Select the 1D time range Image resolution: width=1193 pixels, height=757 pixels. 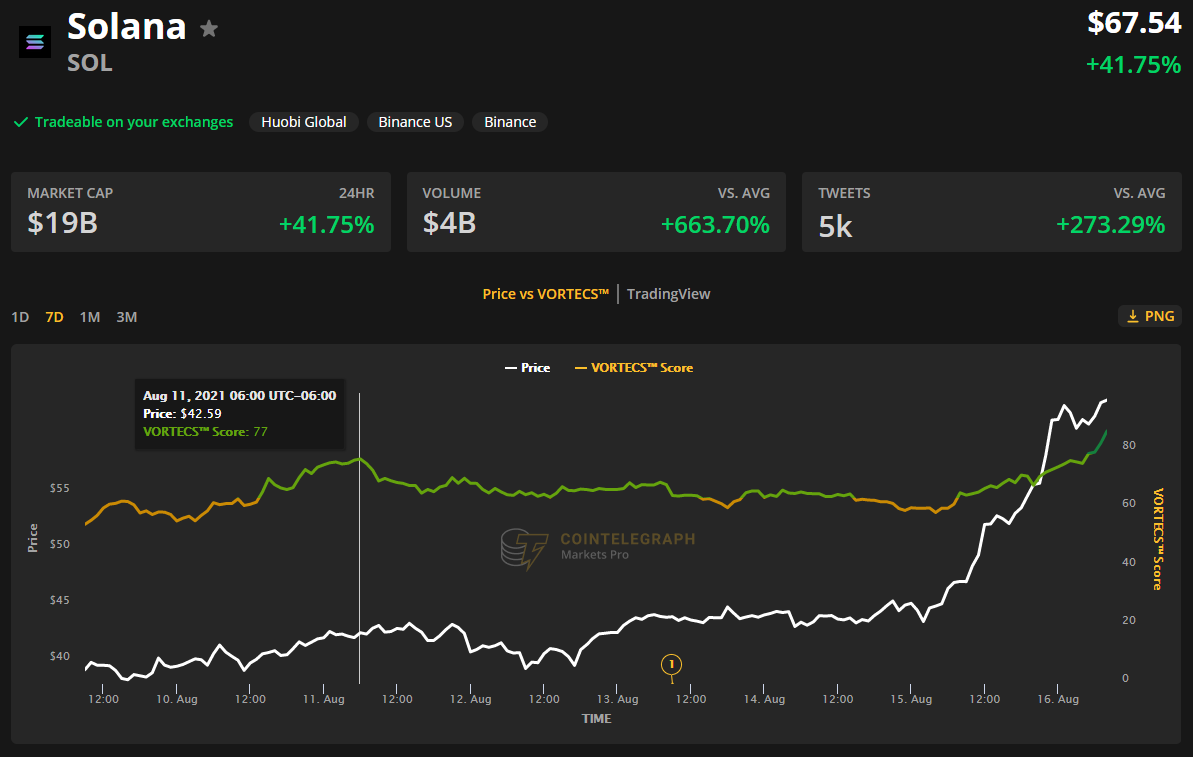[20, 317]
